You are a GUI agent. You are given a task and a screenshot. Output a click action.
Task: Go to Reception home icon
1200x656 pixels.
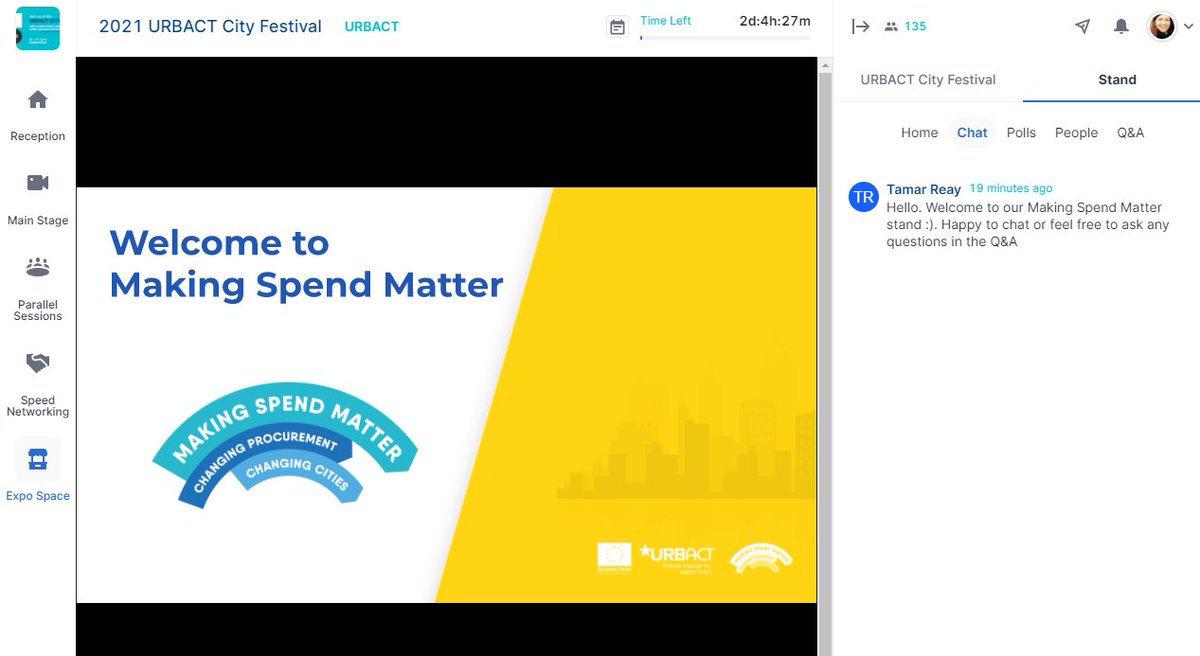[38, 100]
